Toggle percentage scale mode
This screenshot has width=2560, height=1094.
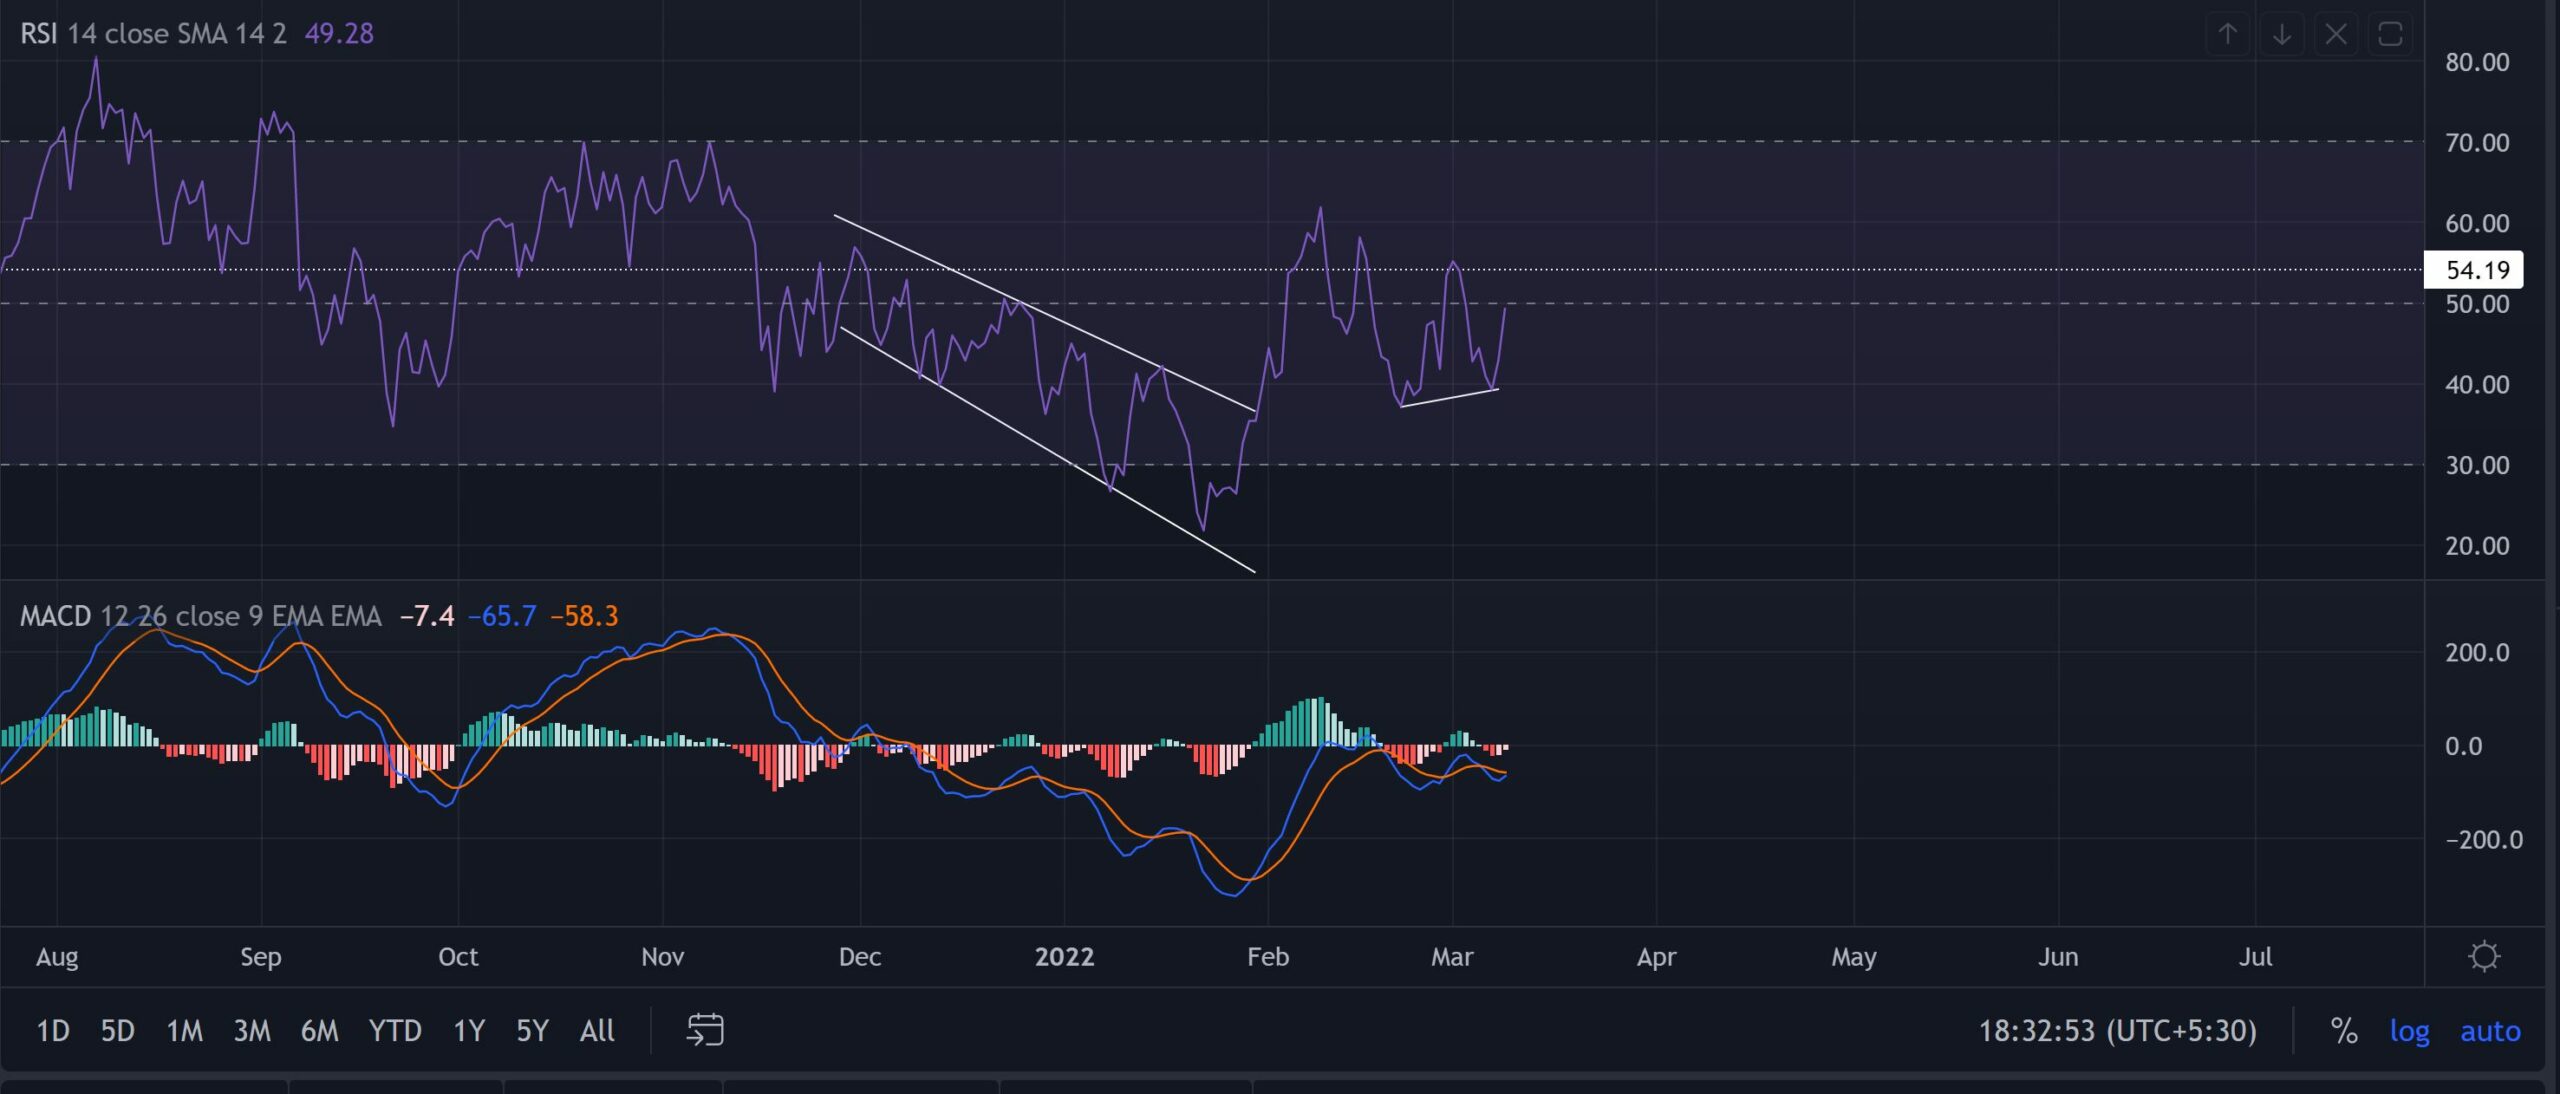(2345, 1031)
